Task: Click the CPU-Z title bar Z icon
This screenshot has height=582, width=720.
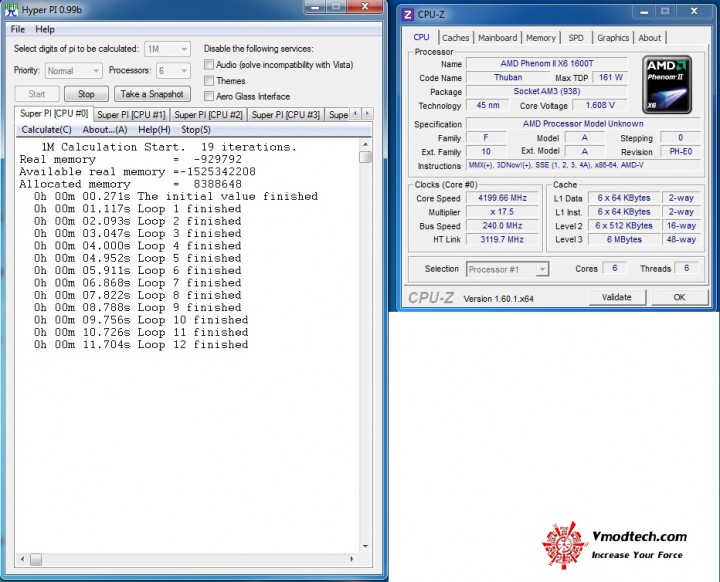Action: (407, 14)
